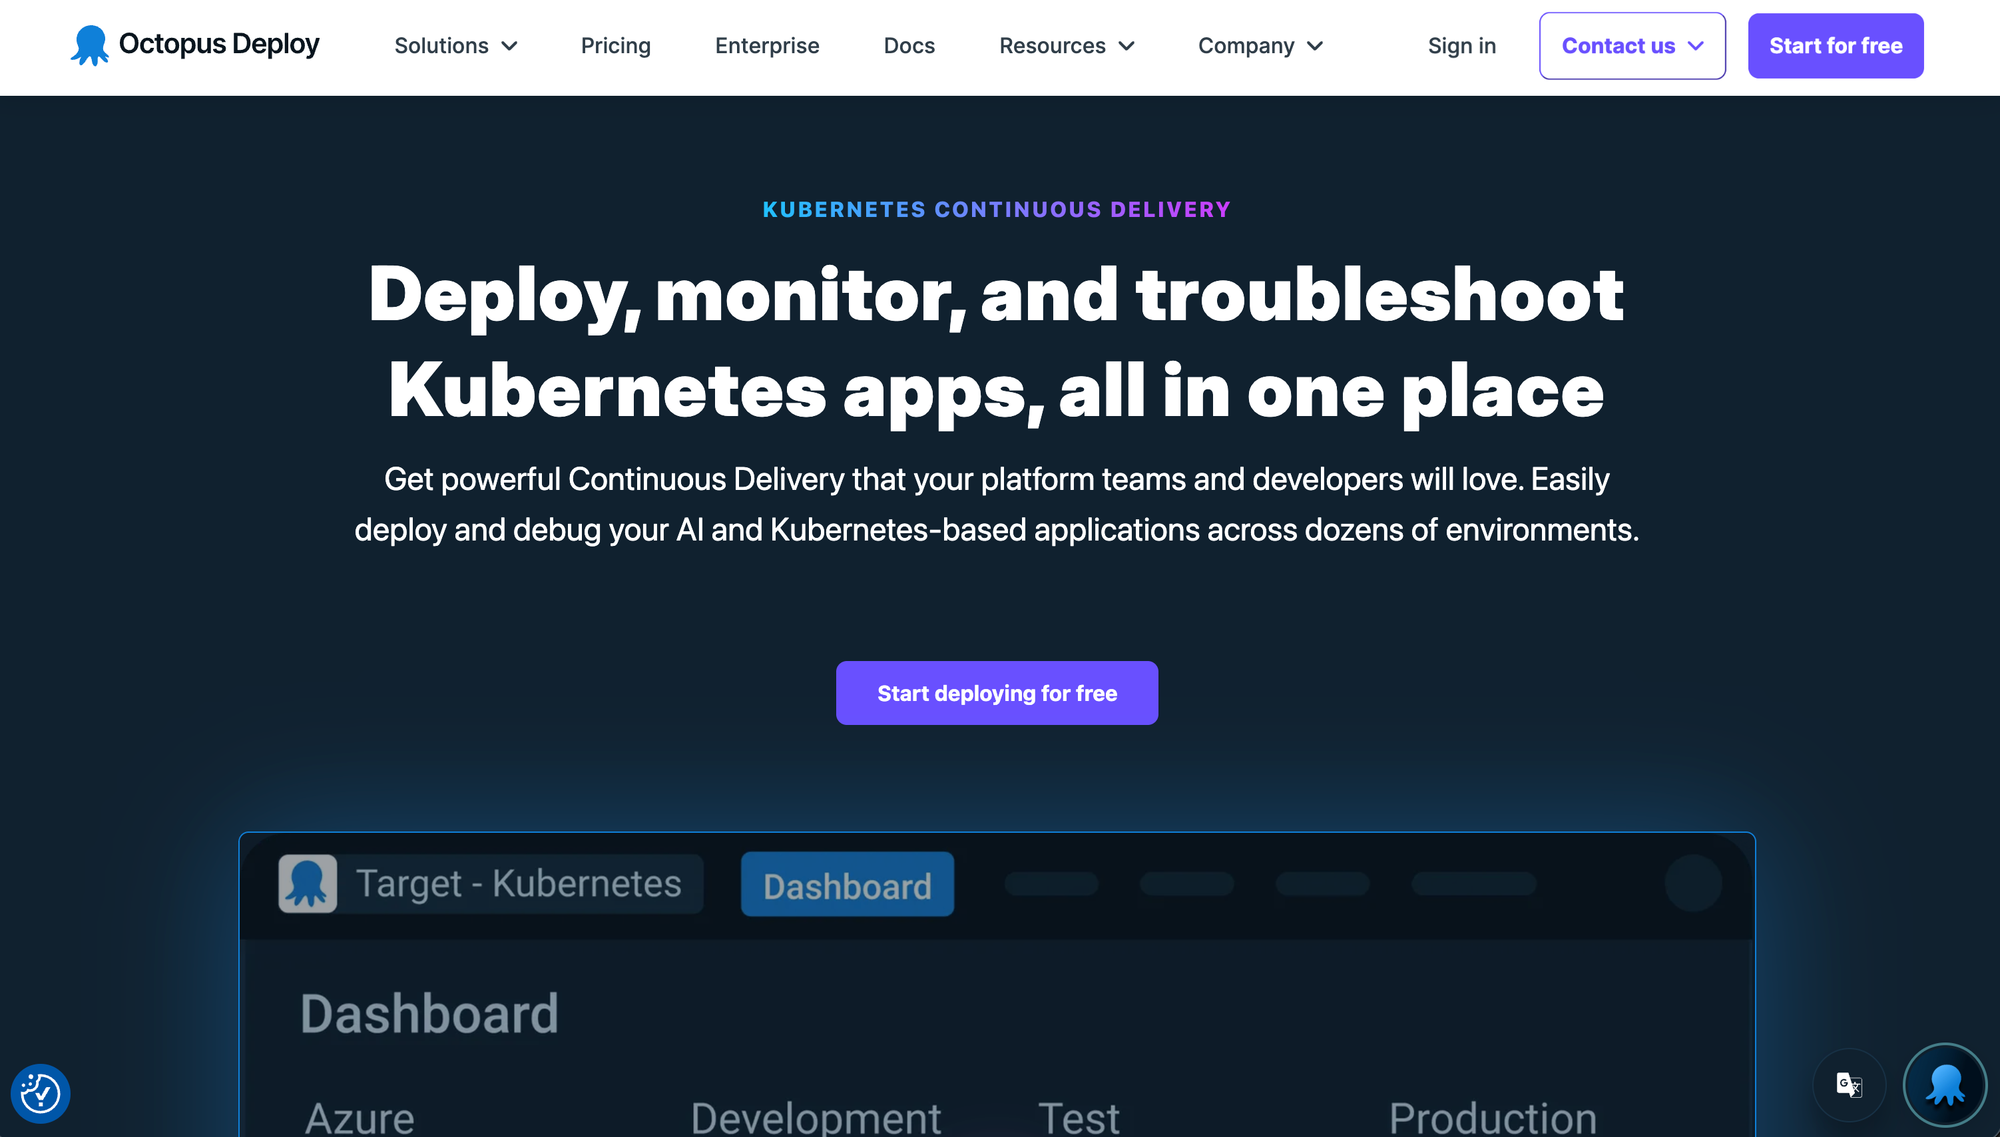Click the octopus icon beside Target - Kubernetes
The width and height of the screenshot is (2000, 1137).
pos(307,883)
